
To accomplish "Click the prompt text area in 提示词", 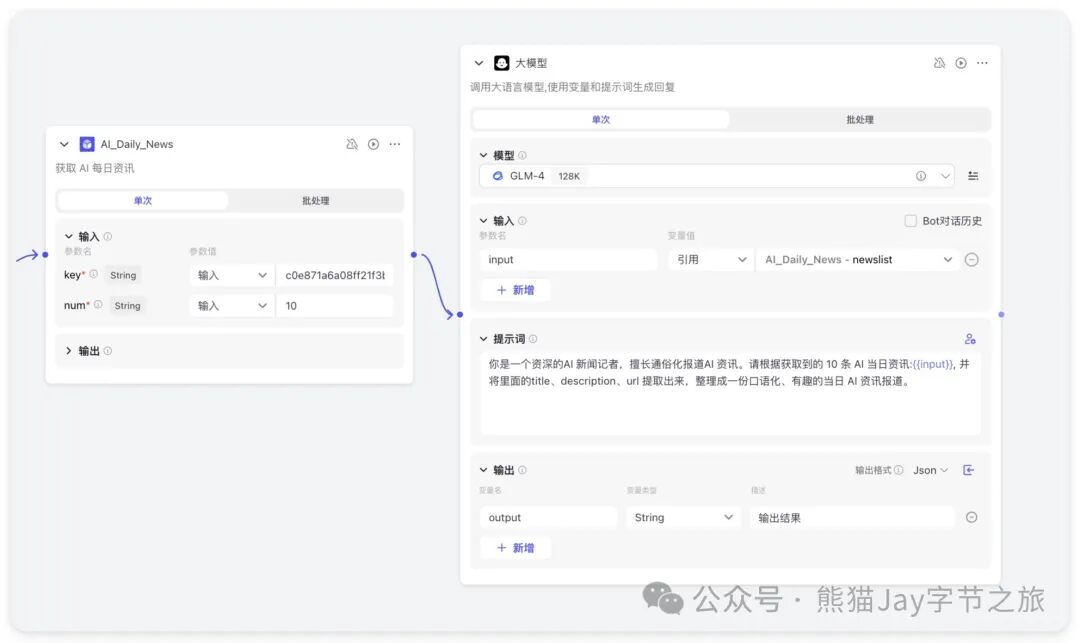I will click(730, 394).
